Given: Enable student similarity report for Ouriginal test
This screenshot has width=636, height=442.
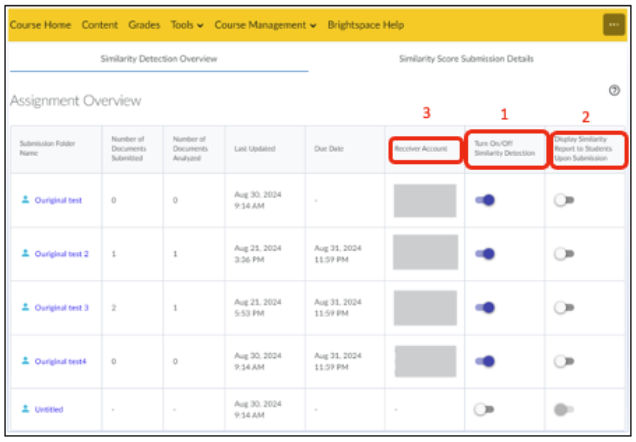Looking at the screenshot, I should pyautogui.click(x=564, y=200).
